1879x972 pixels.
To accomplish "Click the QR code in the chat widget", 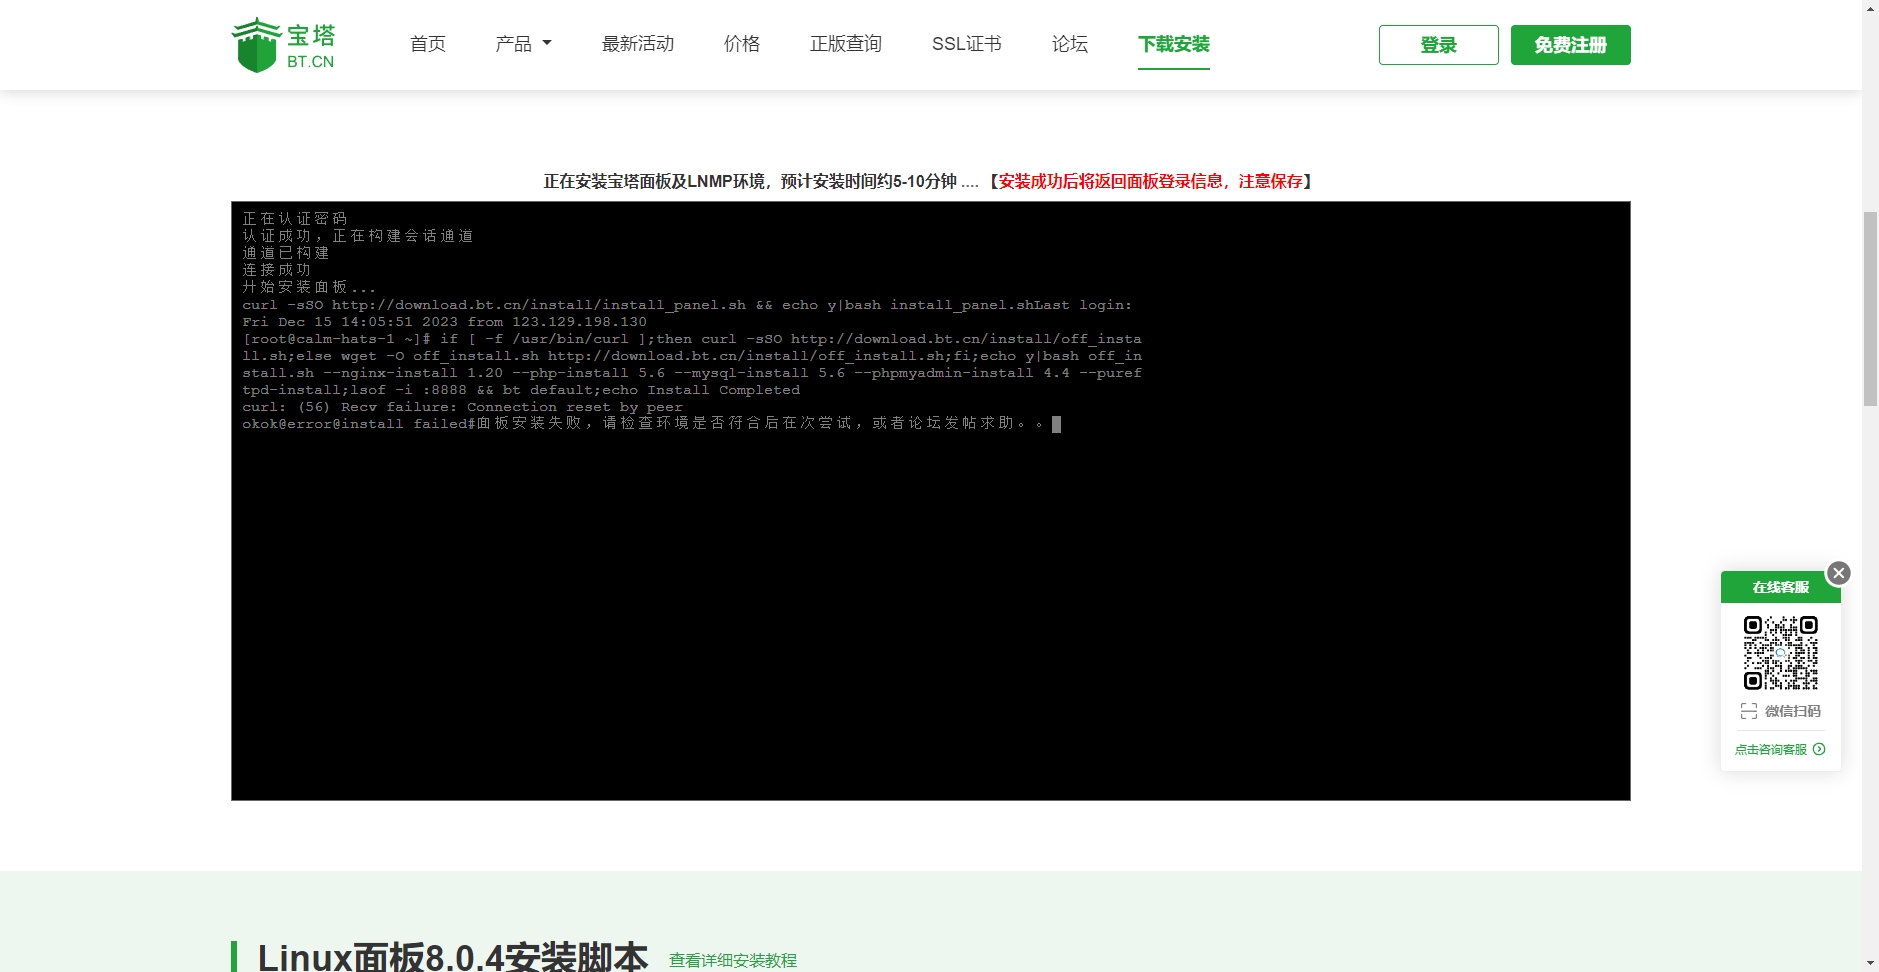I will click(1781, 652).
